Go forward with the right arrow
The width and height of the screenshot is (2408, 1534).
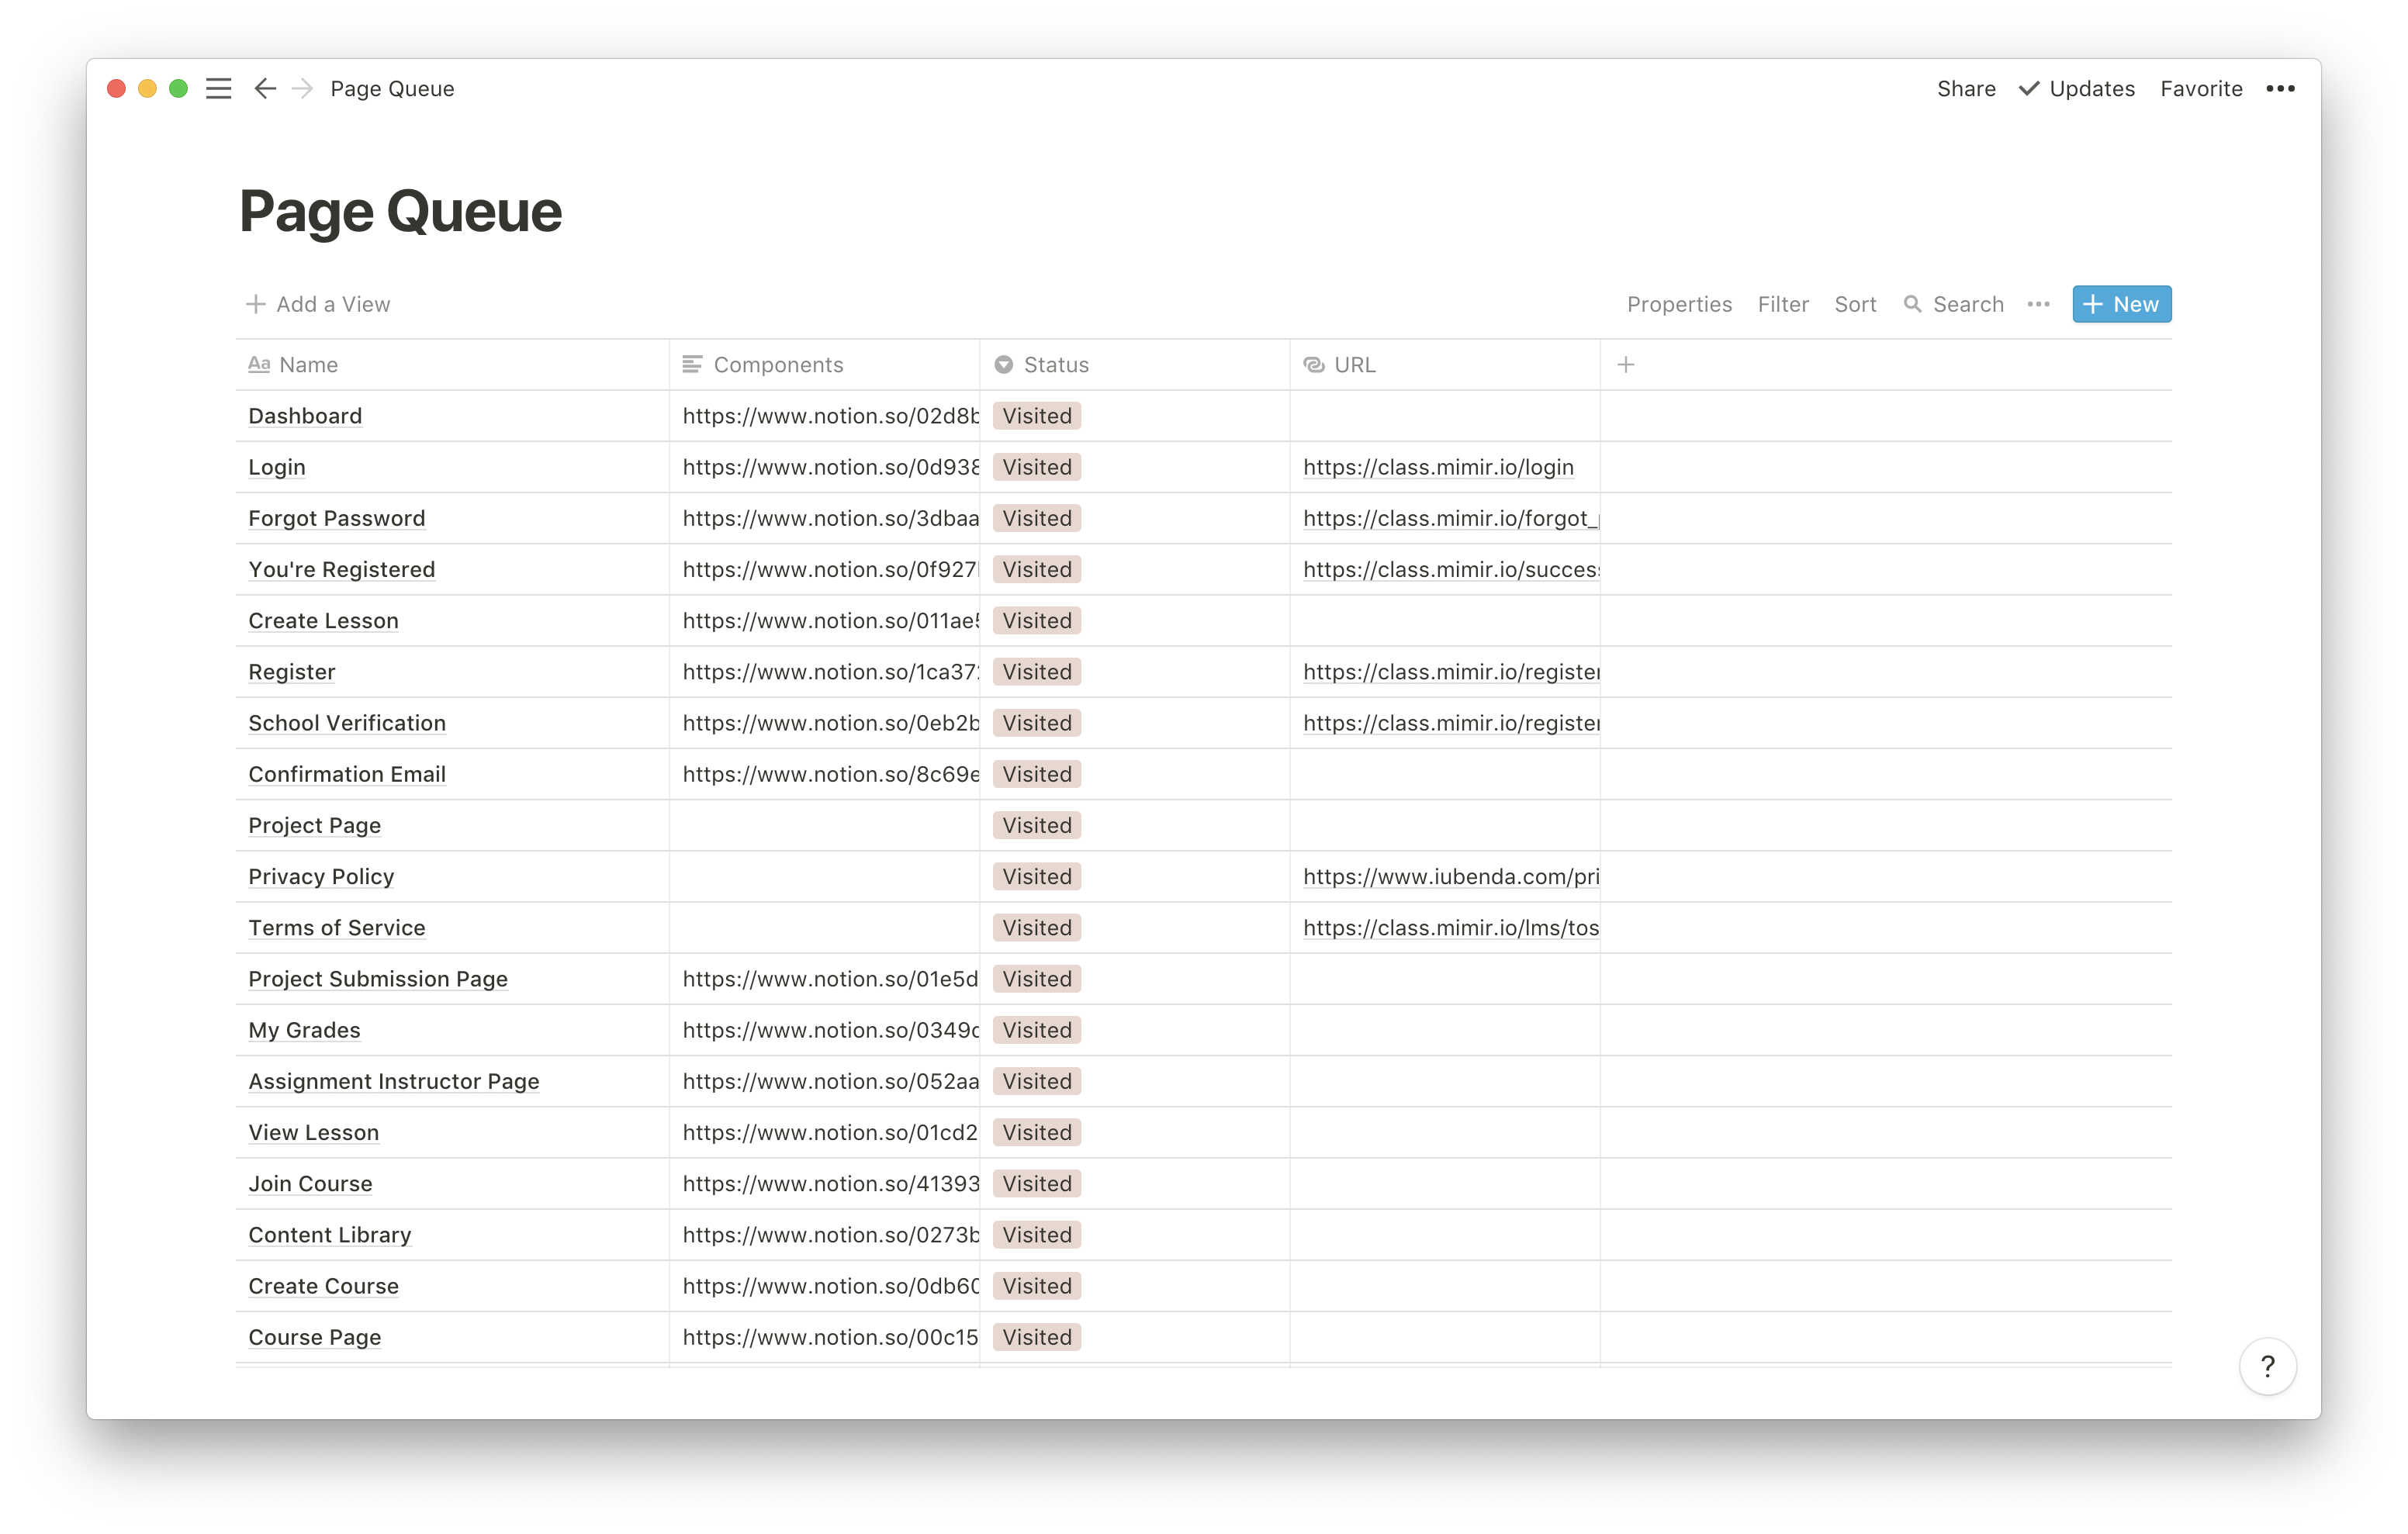coord(303,89)
